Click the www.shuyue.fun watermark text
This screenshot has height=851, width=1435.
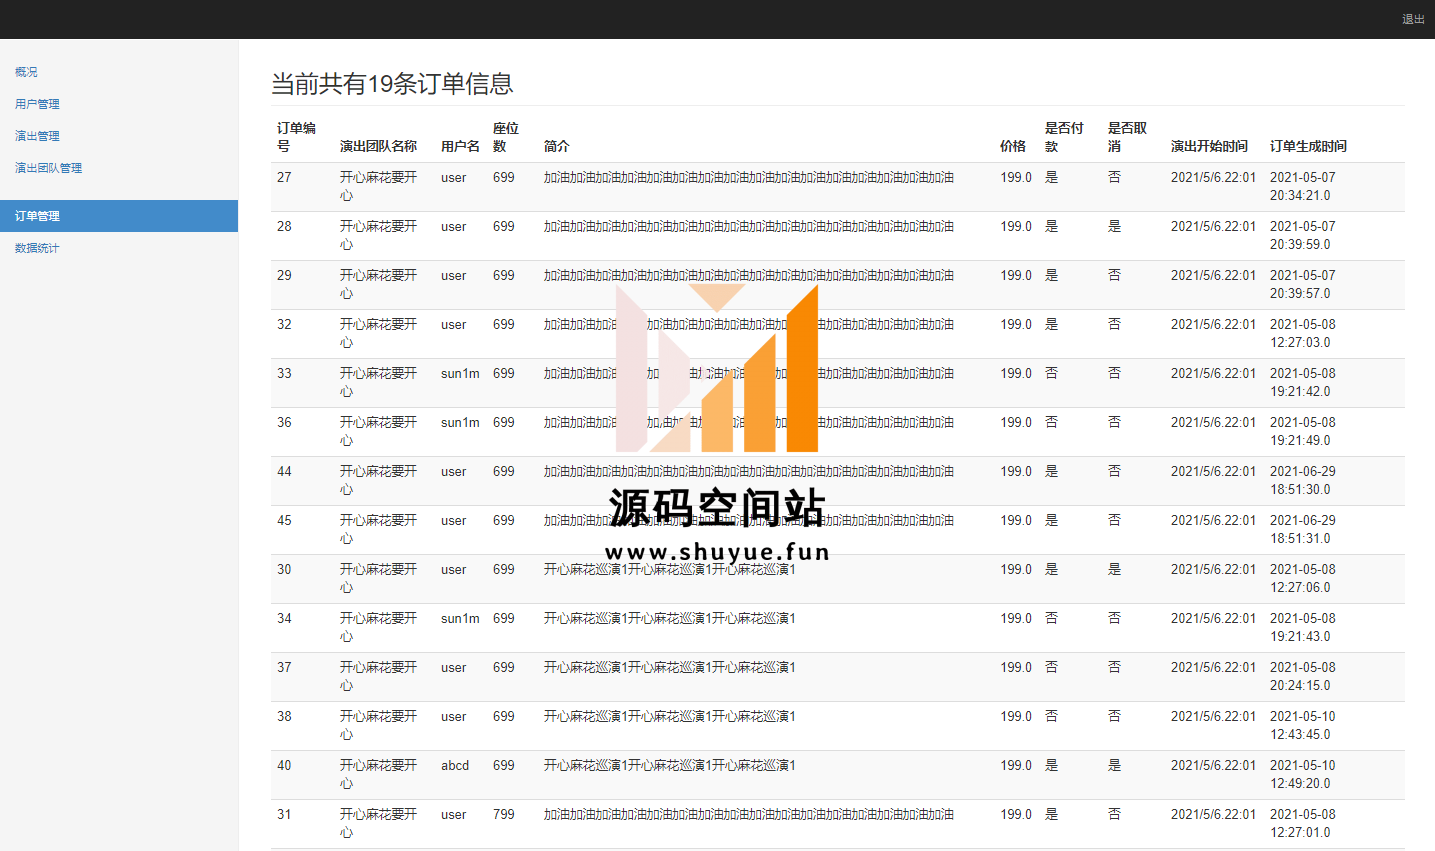click(717, 552)
